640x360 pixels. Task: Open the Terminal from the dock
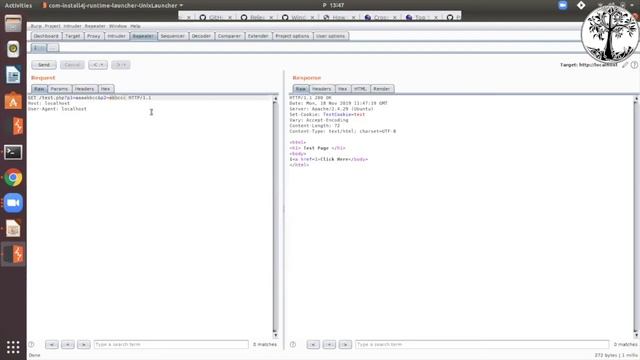13,152
